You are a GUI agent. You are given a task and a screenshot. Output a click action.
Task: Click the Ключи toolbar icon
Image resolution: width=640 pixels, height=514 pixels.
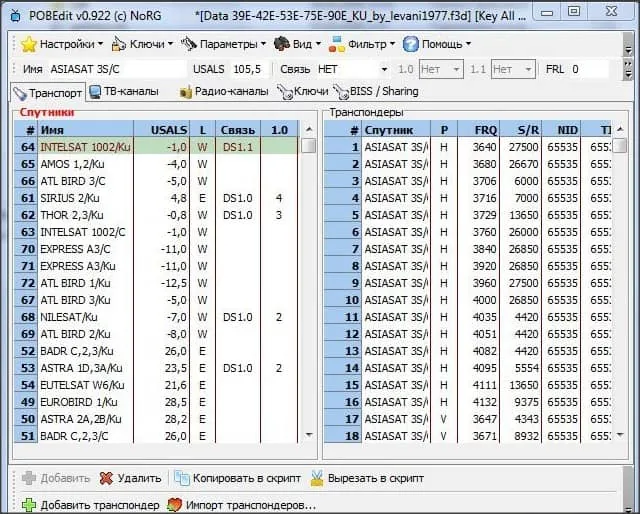click(119, 44)
